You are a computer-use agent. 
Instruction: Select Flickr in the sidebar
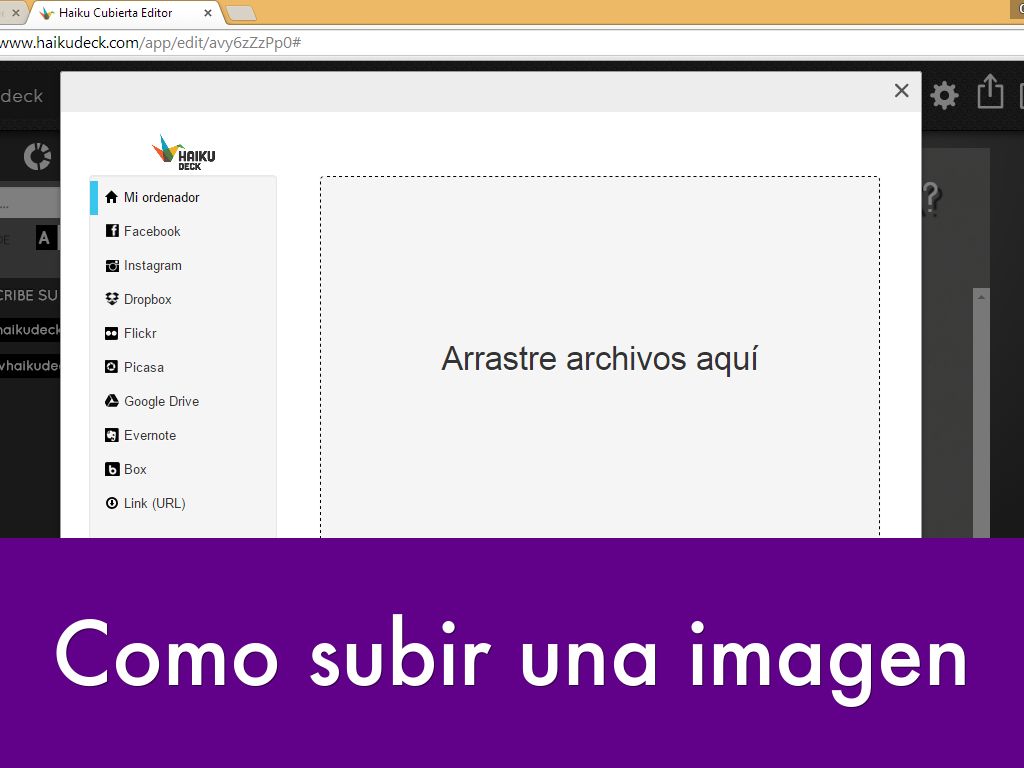(x=140, y=334)
